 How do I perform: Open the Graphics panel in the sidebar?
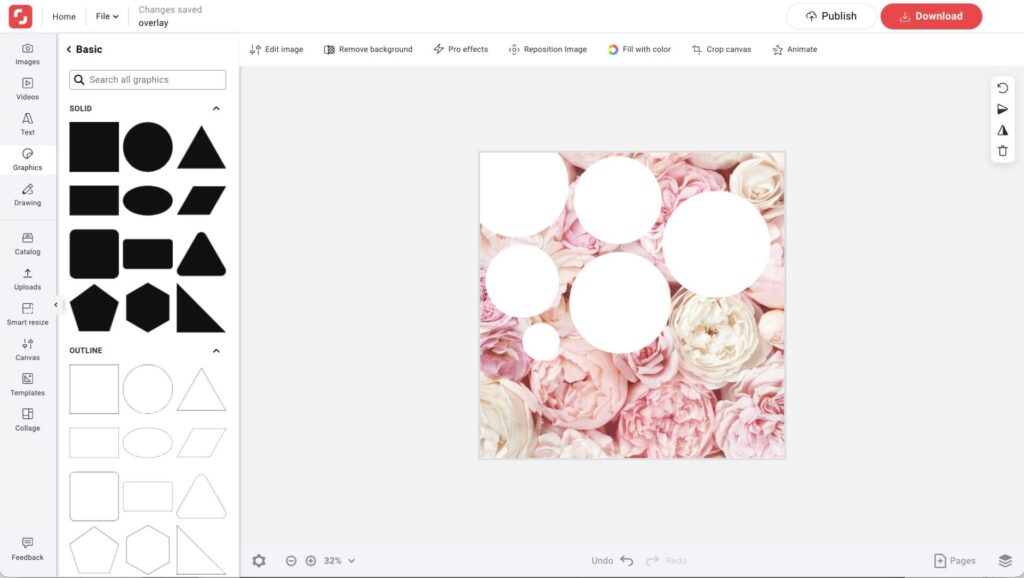(x=27, y=157)
